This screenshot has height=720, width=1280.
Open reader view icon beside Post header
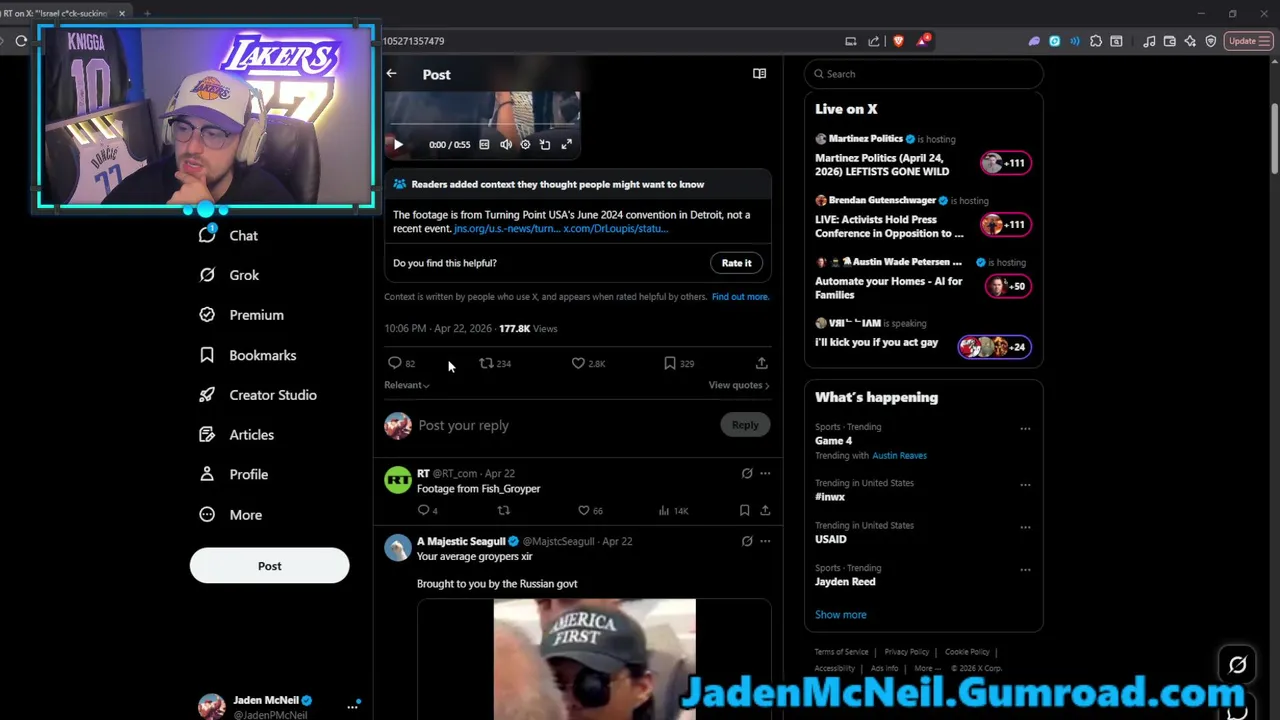click(759, 73)
